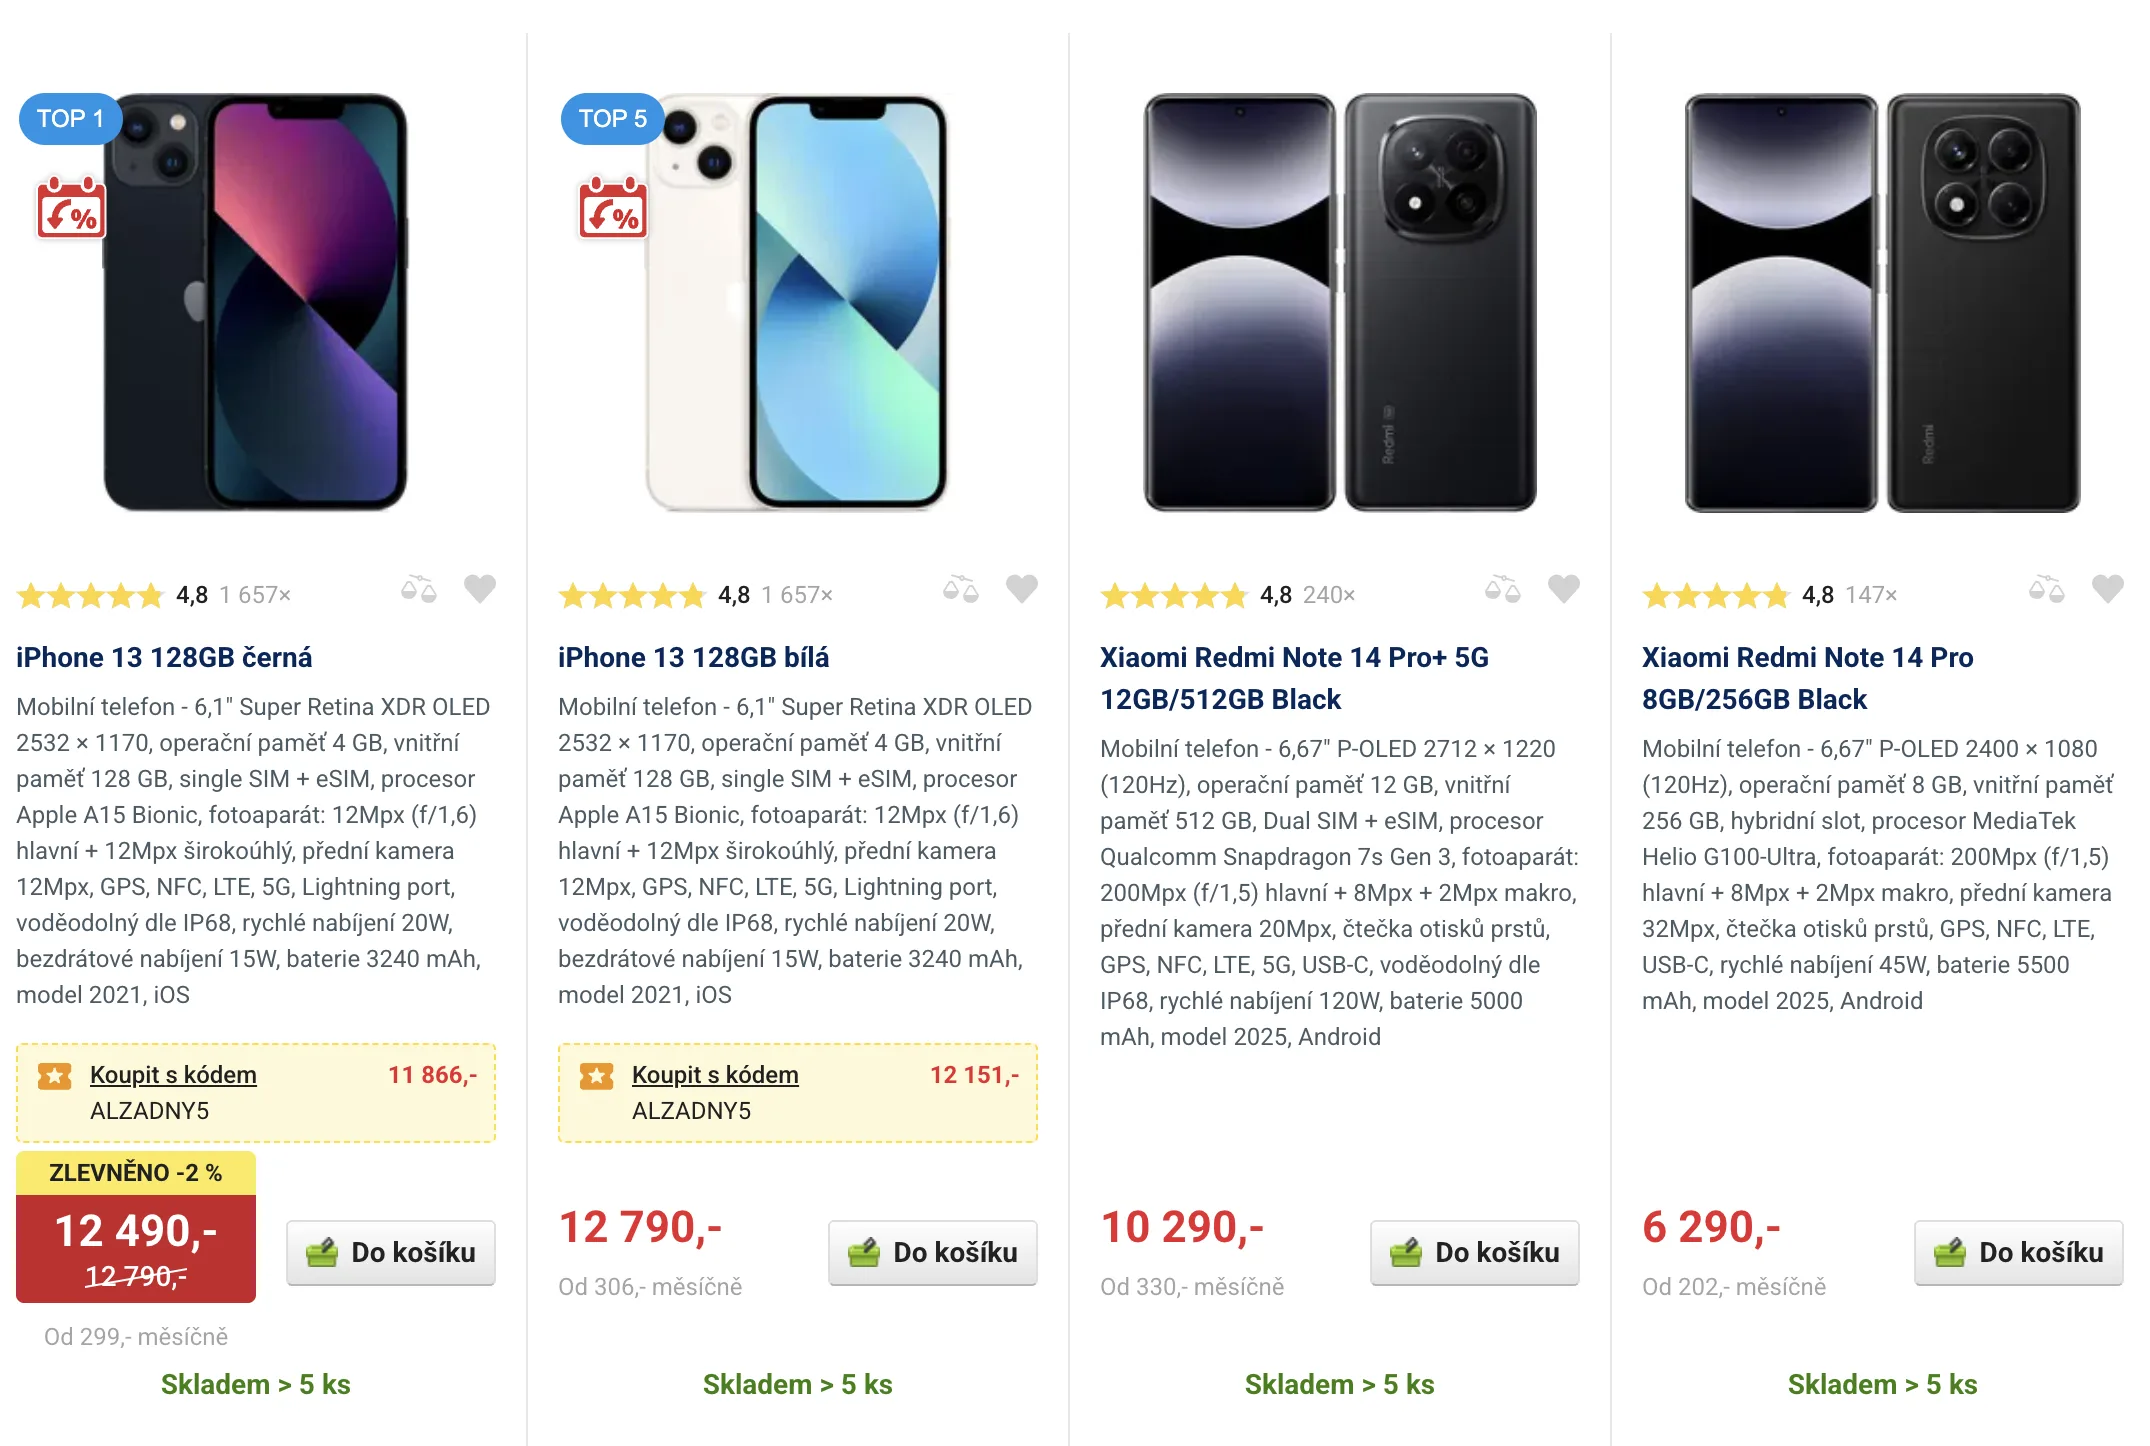Image resolution: width=2150 pixels, height=1446 pixels.
Task: Open iPhone 13 128GB bílá product title
Action: 693,657
